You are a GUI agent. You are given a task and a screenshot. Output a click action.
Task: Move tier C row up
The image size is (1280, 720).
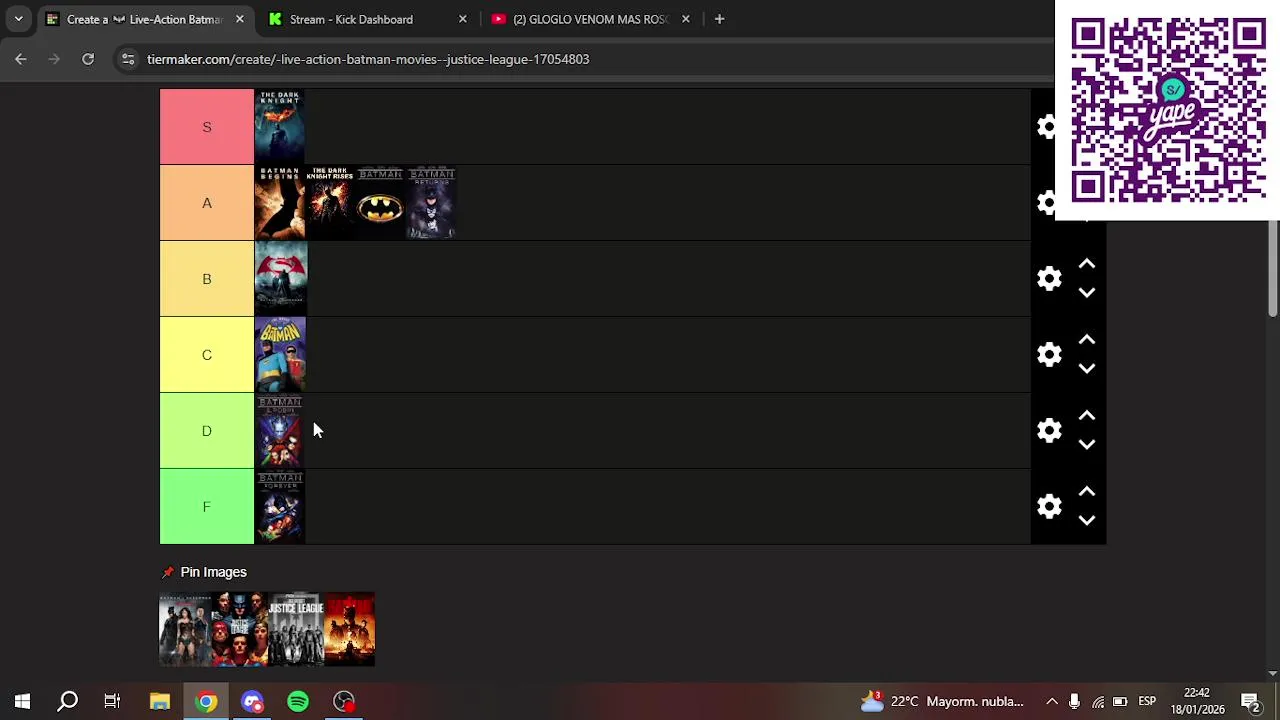1087,341
